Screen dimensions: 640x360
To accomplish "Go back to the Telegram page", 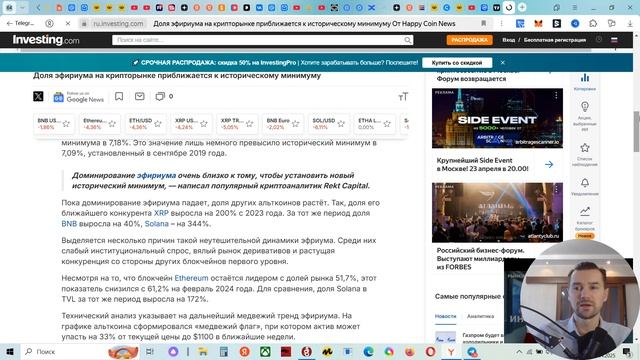I will coord(21,24).
